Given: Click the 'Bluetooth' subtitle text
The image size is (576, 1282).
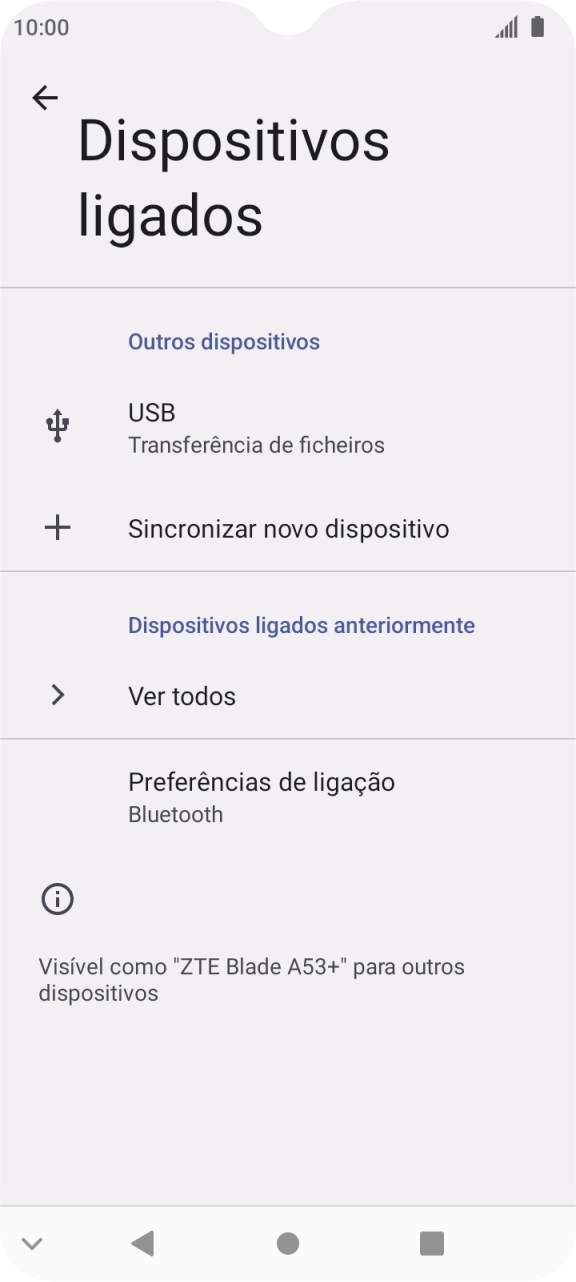Looking at the screenshot, I should point(176,814).
